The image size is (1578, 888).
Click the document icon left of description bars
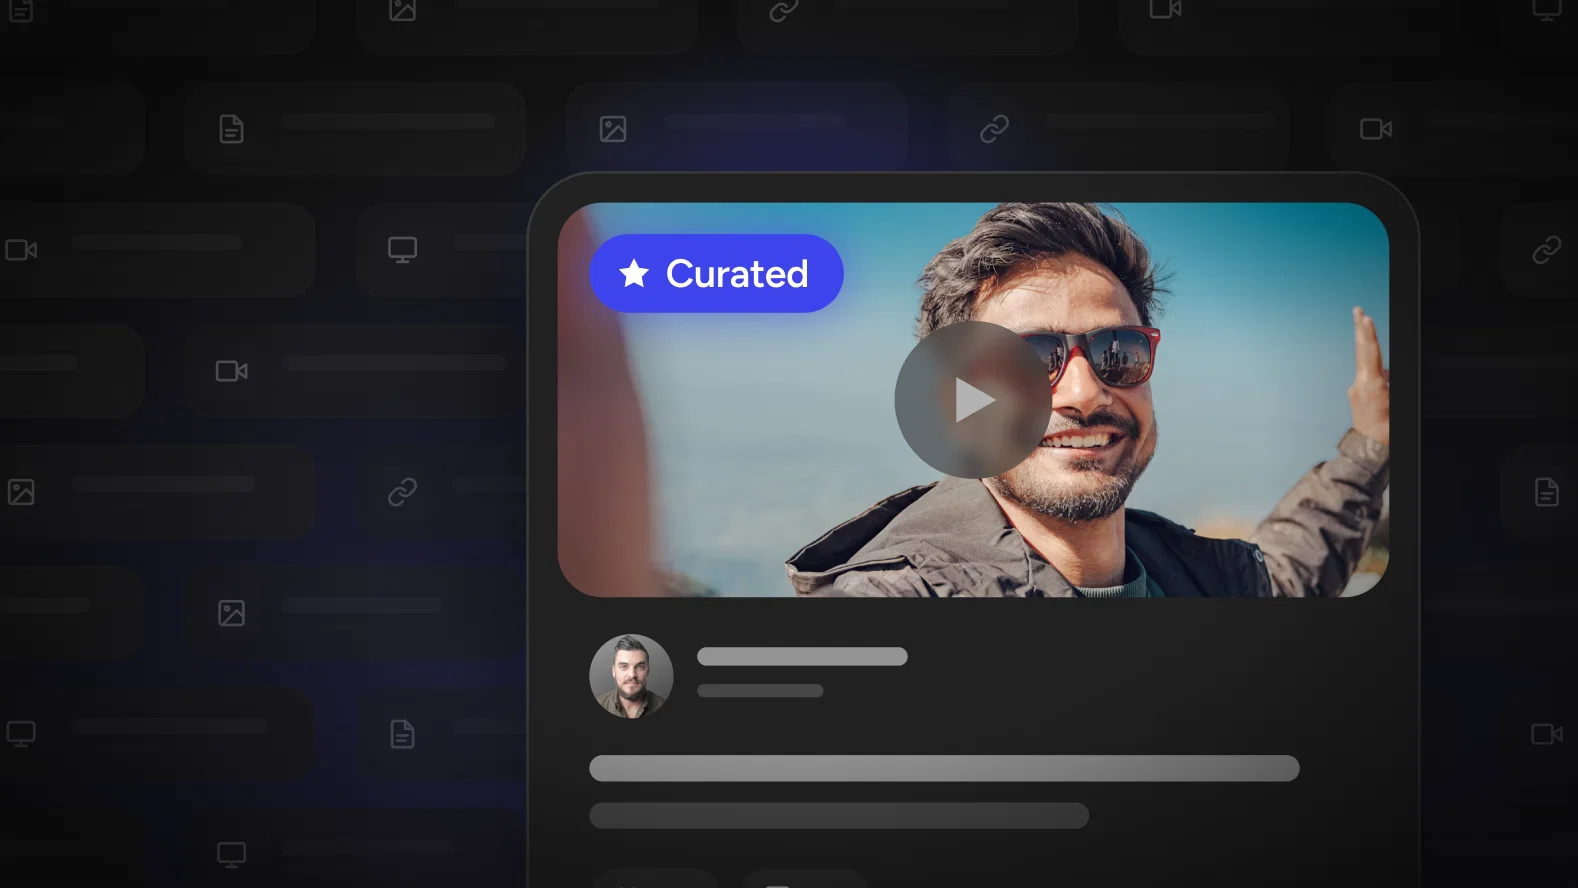402,734
